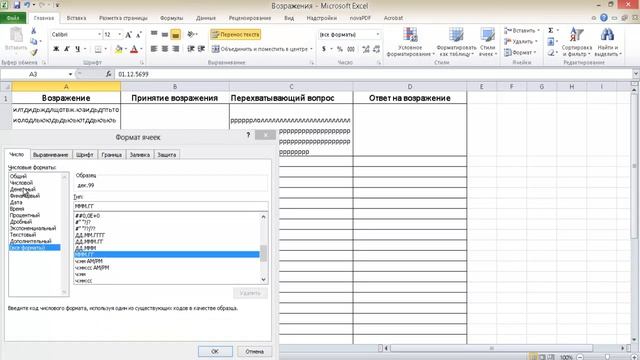The image size is (640, 360).
Task: Apply the red font color A
Action: (134, 49)
